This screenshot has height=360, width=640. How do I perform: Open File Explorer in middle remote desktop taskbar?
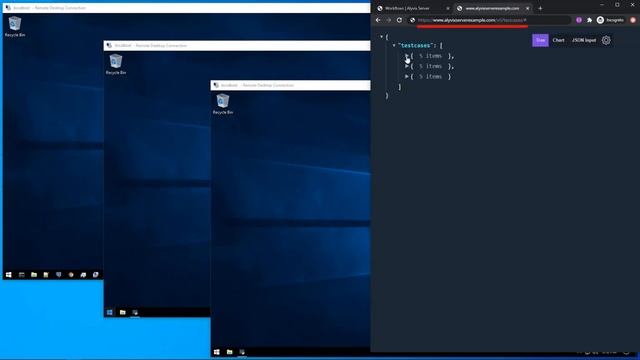[x=122, y=312]
